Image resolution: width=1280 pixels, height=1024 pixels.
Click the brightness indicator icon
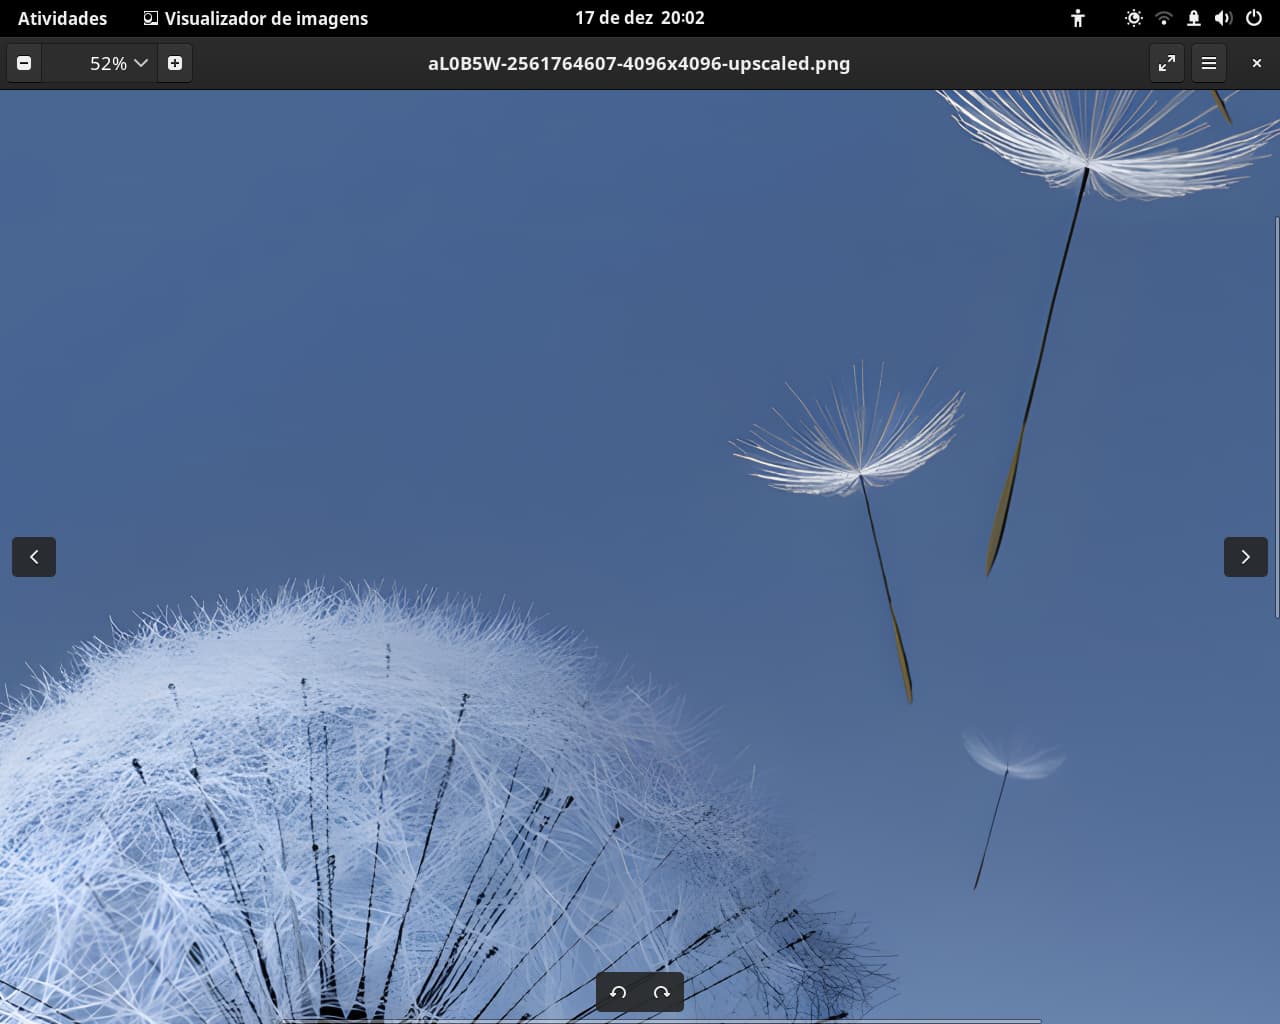pyautogui.click(x=1133, y=18)
